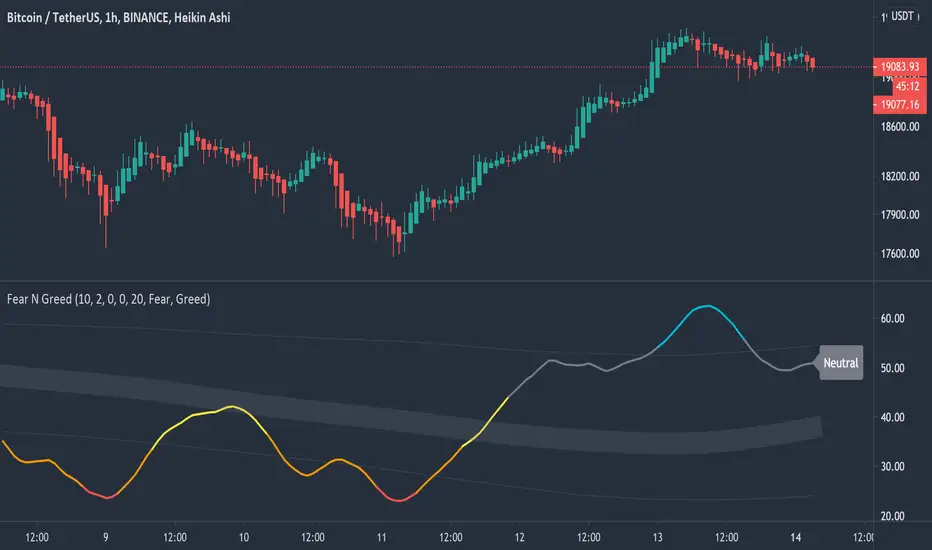The width and height of the screenshot is (932, 550).
Task: Open the USDT currency selector
Action: [902, 16]
